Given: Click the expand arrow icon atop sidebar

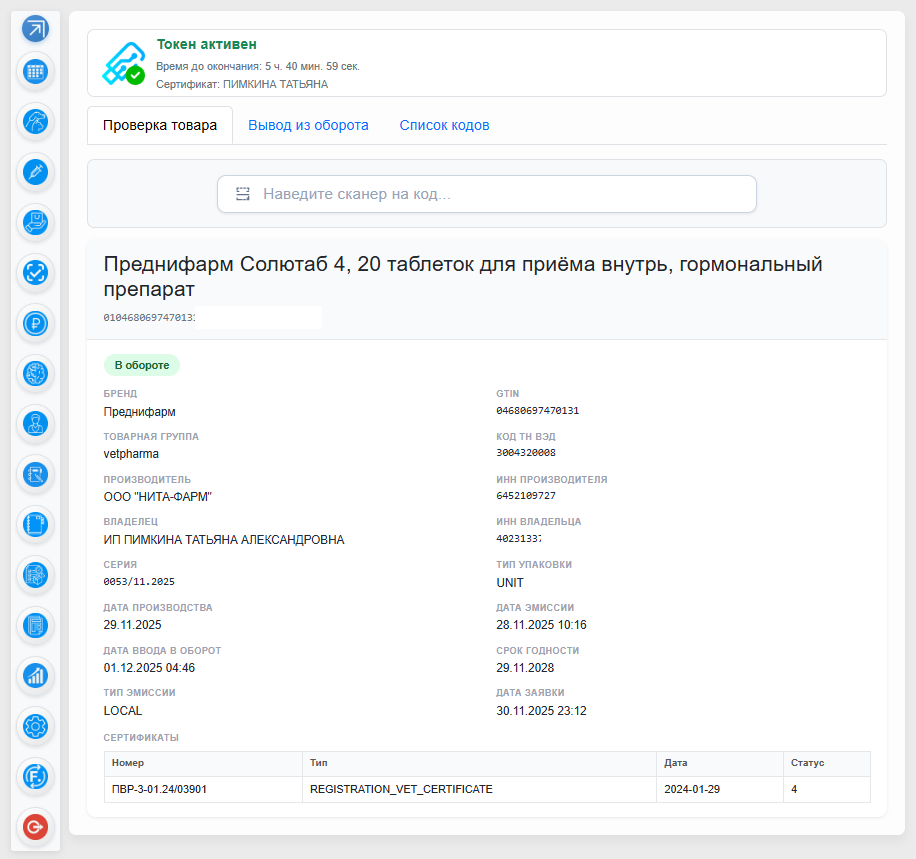Looking at the screenshot, I should (x=36, y=29).
